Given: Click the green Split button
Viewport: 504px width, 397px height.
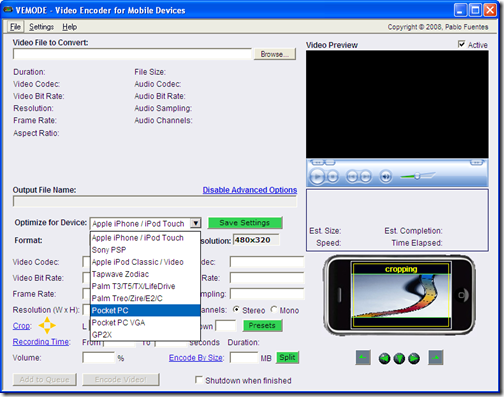Looking at the screenshot, I should [287, 357].
